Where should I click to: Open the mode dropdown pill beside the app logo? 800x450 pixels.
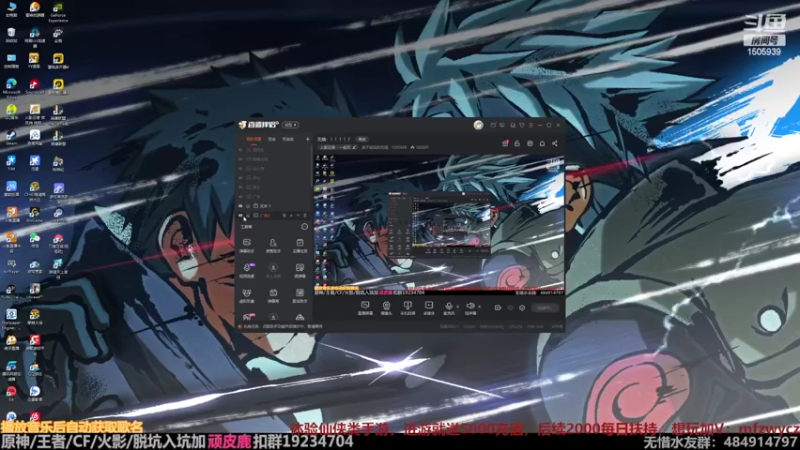(290, 125)
